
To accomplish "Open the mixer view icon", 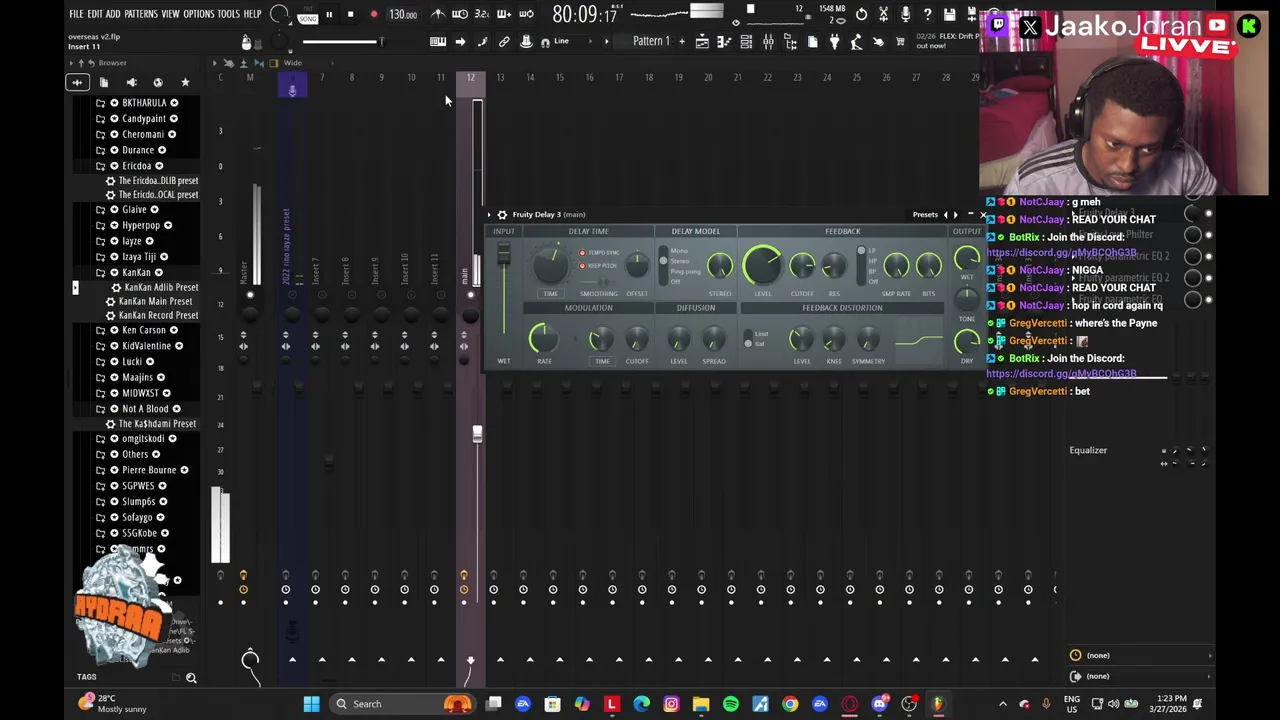I will pos(768,42).
